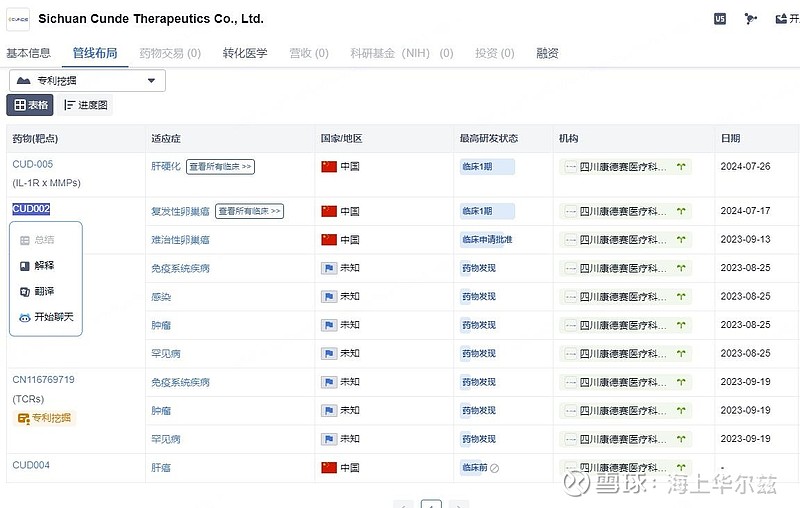Open the 药物交易 (0) tab
The image size is (800, 508).
click(170, 53)
